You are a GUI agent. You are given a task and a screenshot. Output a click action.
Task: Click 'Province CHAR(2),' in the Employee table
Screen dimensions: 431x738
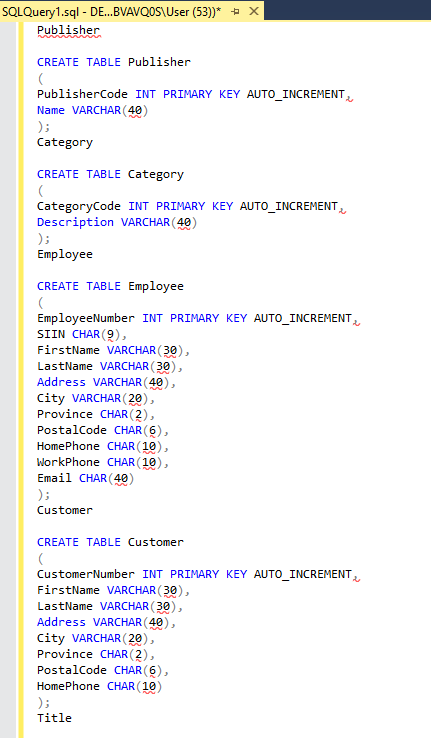coord(96,414)
